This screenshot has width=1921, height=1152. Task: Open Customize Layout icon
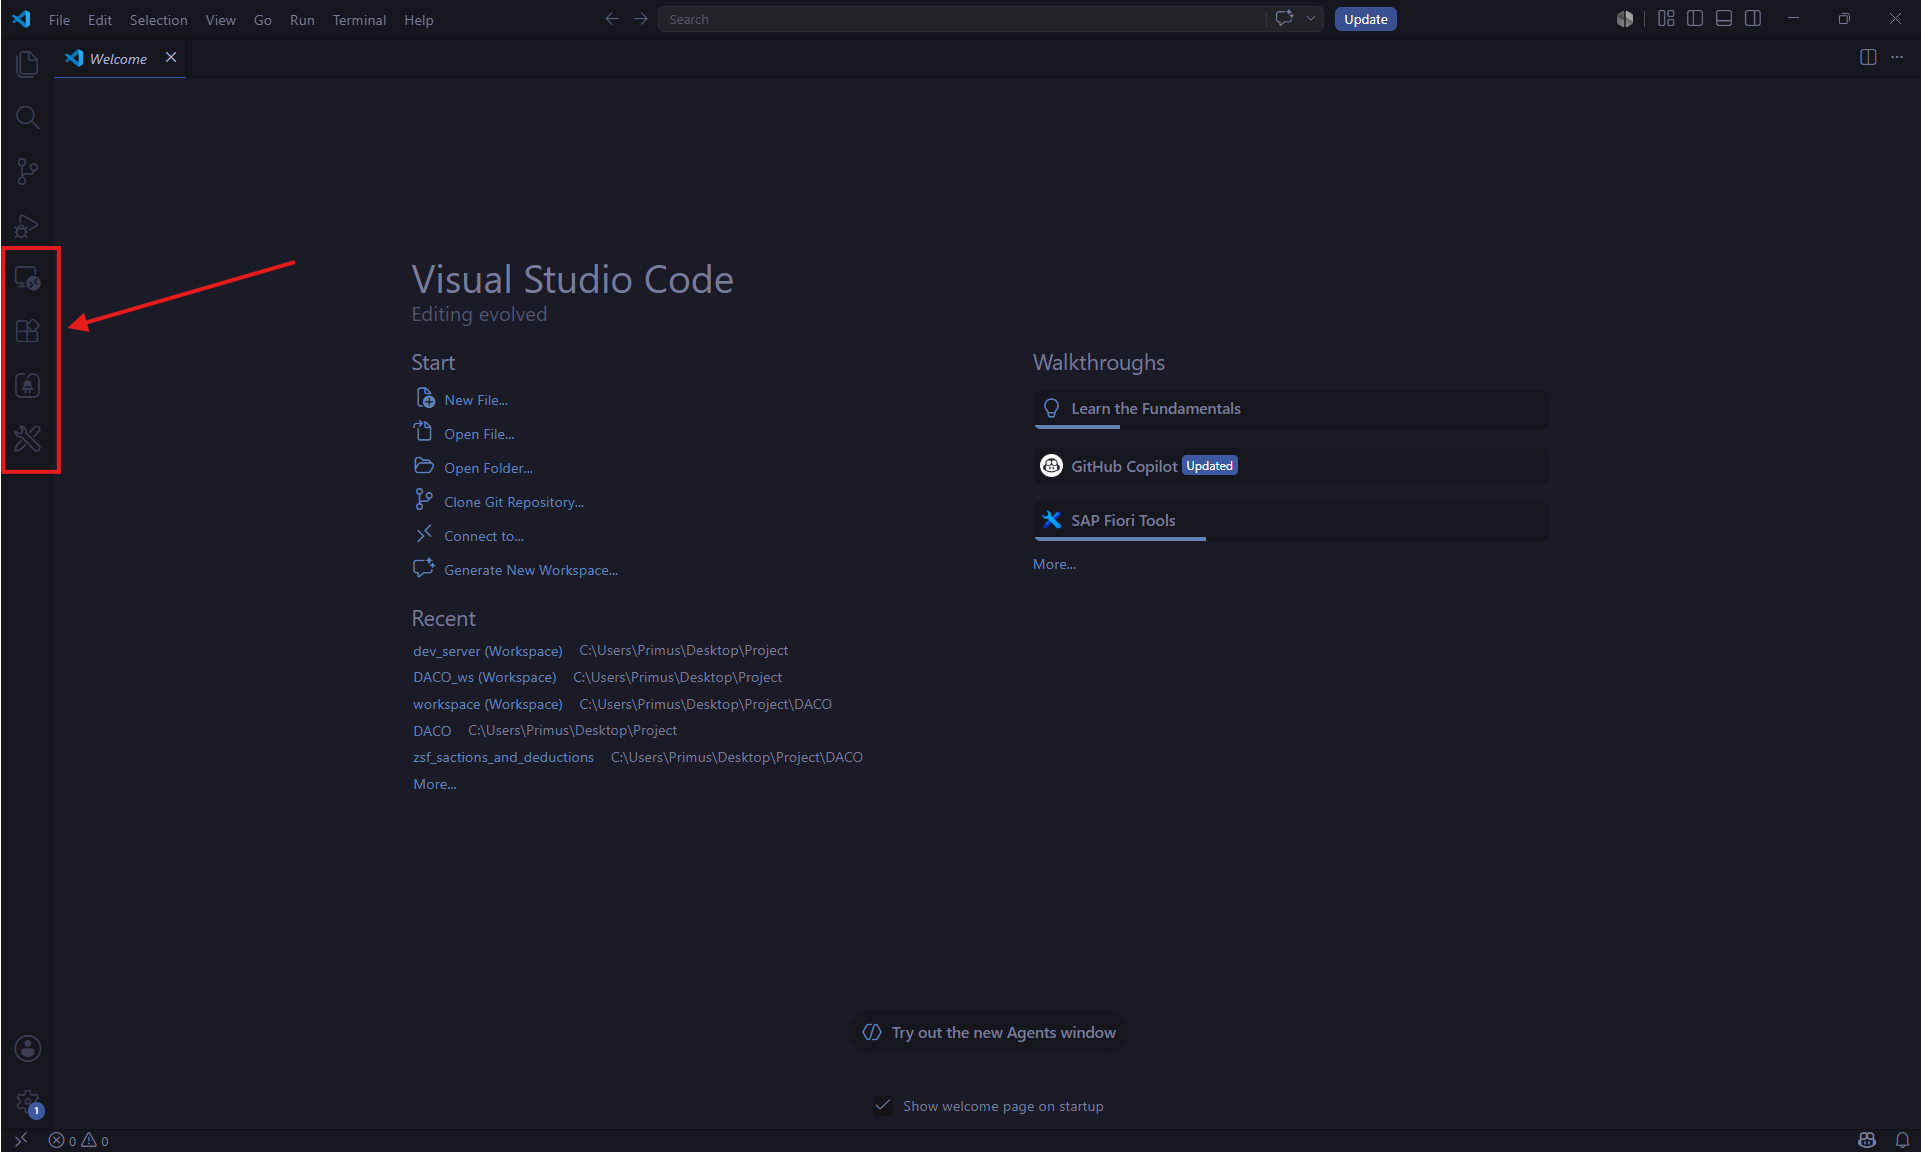(1665, 18)
